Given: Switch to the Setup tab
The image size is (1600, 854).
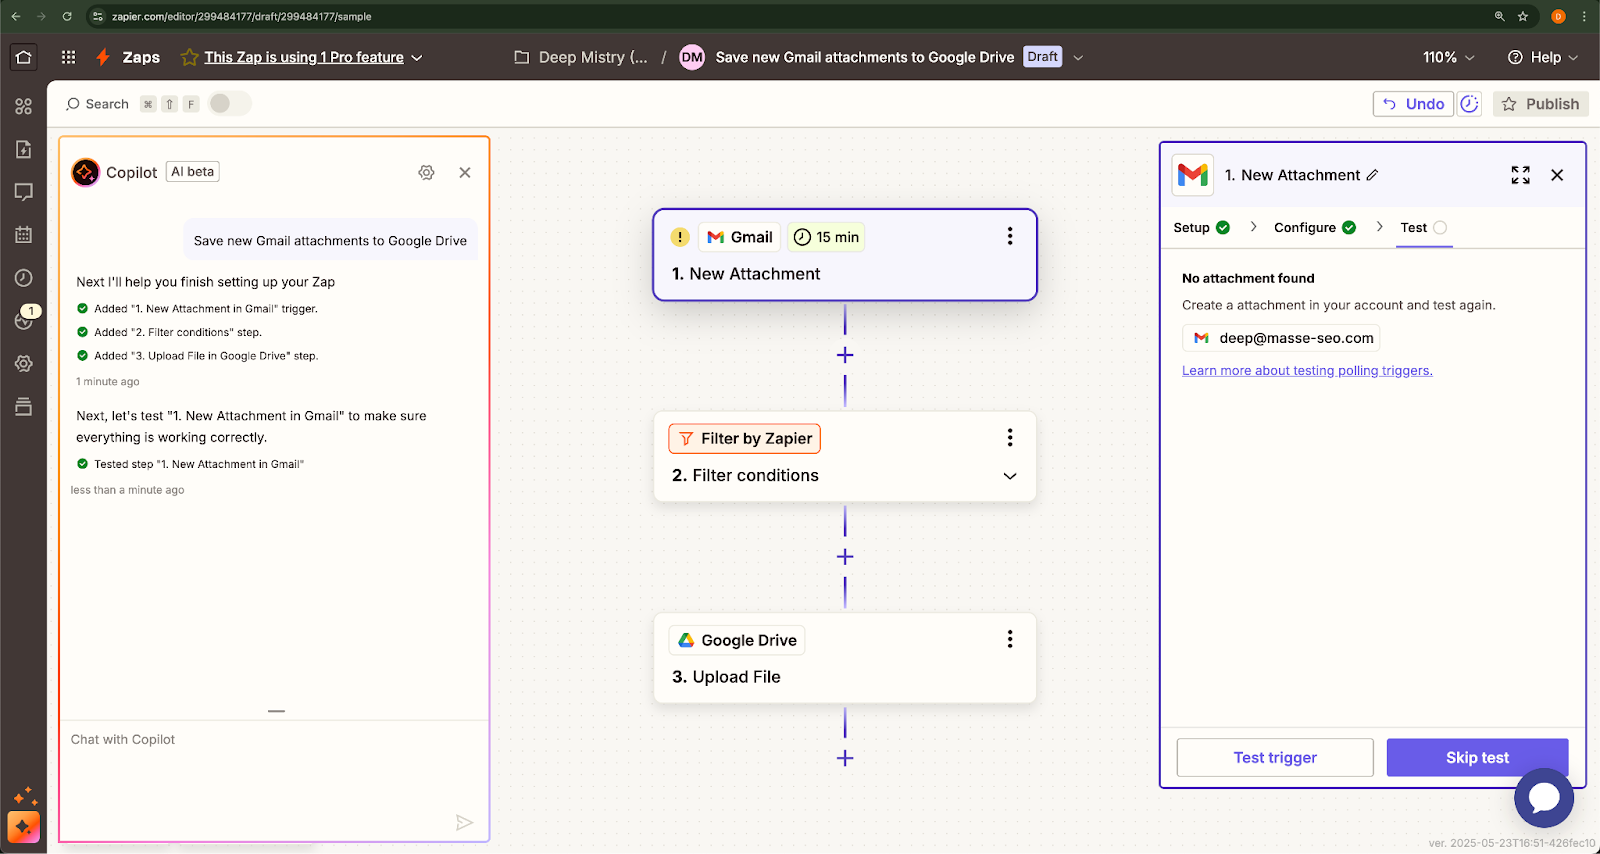Looking at the screenshot, I should tap(1201, 228).
